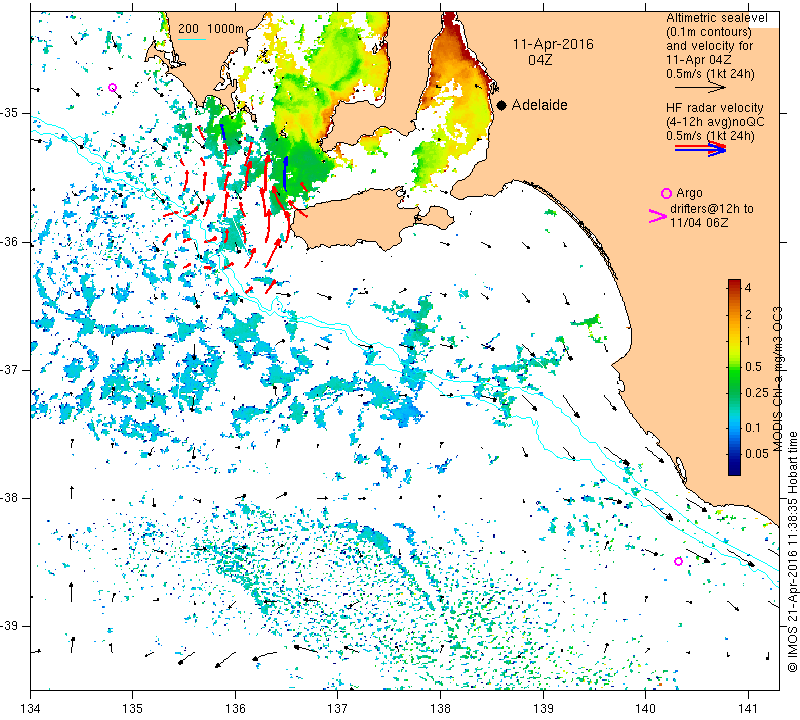
Task: Click the red-blue HF radar legend arrow
Action: tap(700, 149)
